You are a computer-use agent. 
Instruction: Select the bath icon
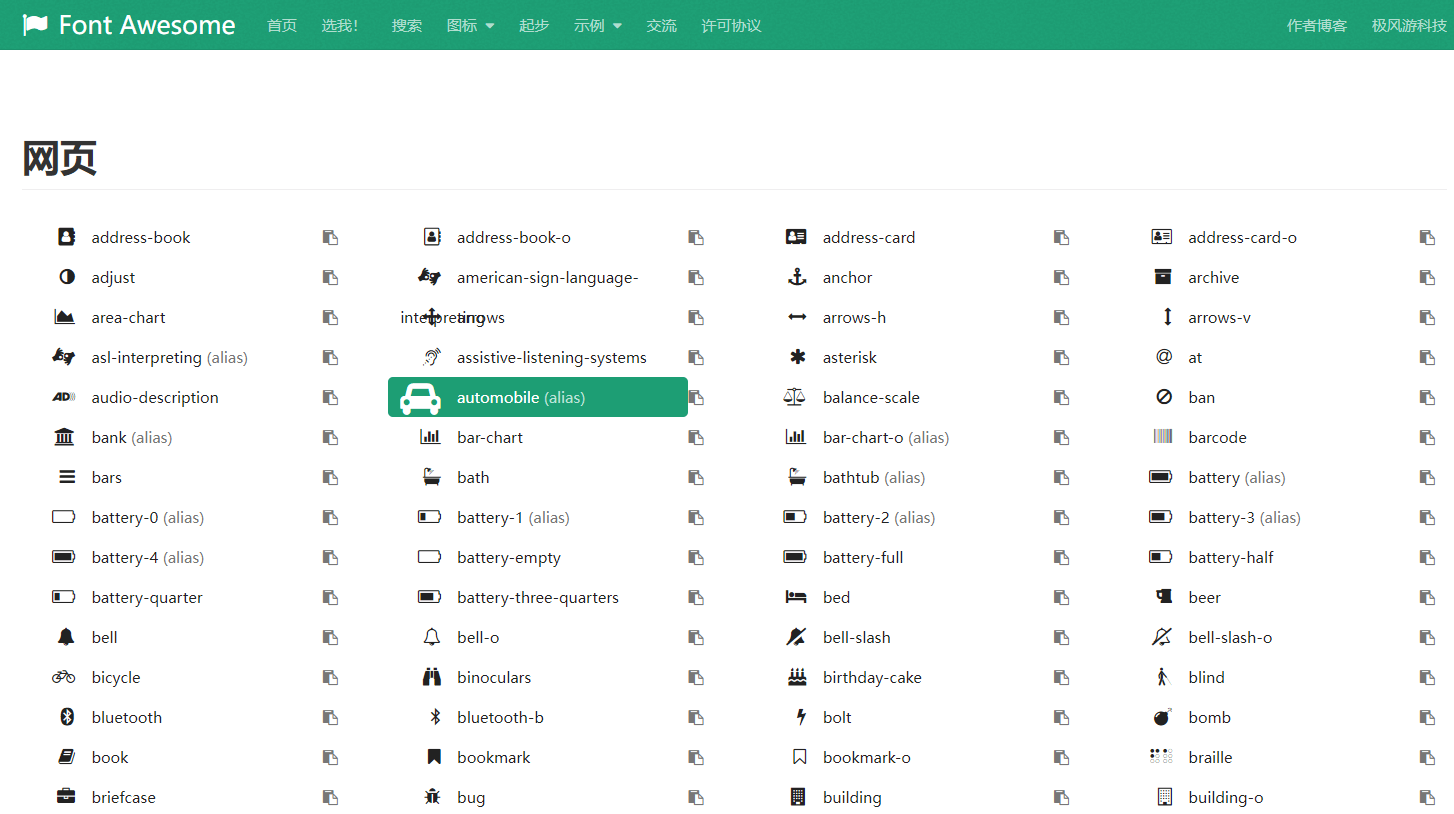432,477
